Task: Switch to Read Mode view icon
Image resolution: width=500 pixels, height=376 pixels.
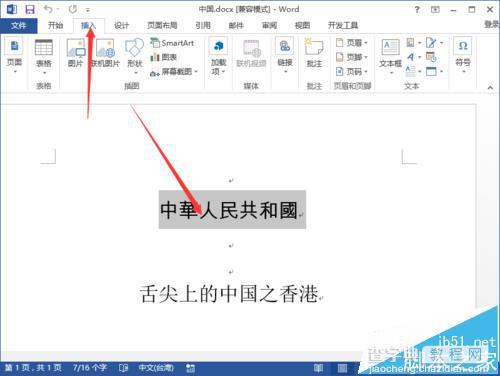Action: pos(318,368)
